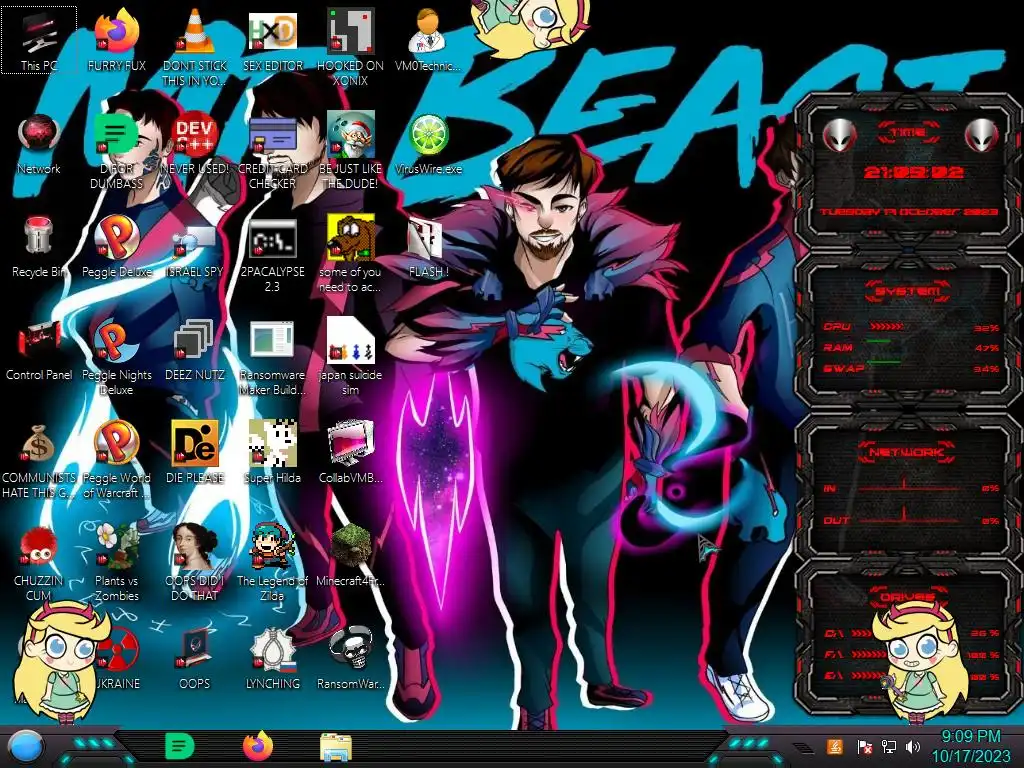Image resolution: width=1024 pixels, height=768 pixels.
Task: Launch the Dev-C++ NEVER USED shortcut
Action: [195, 144]
